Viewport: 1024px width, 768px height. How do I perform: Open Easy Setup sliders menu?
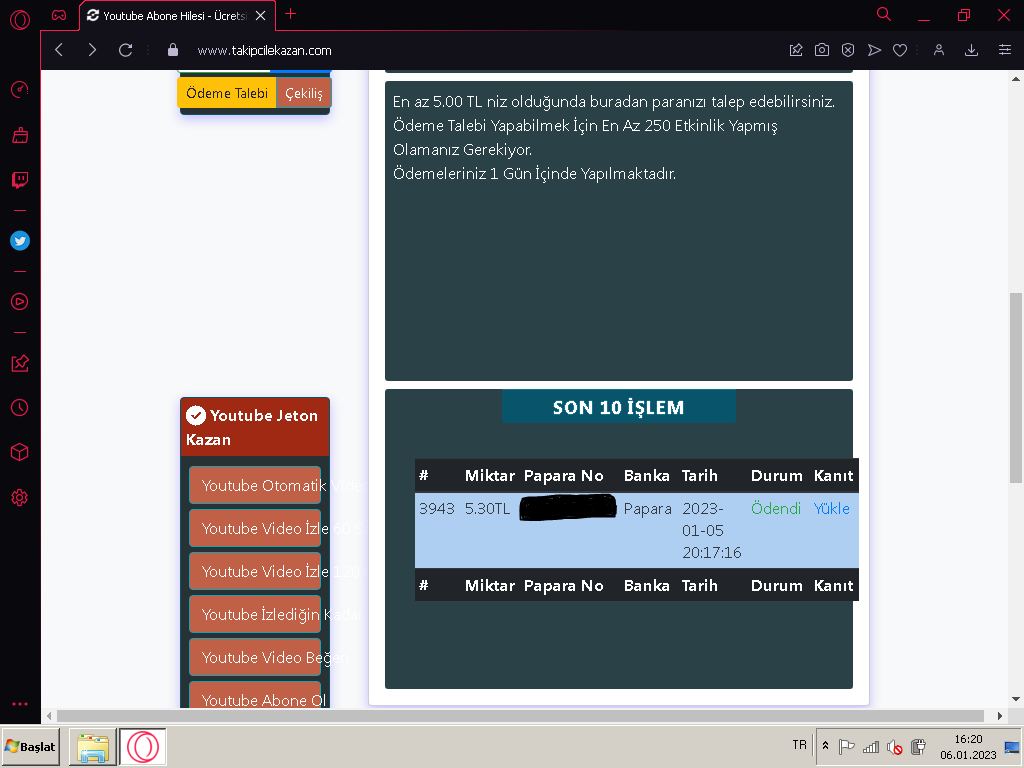coord(1004,50)
